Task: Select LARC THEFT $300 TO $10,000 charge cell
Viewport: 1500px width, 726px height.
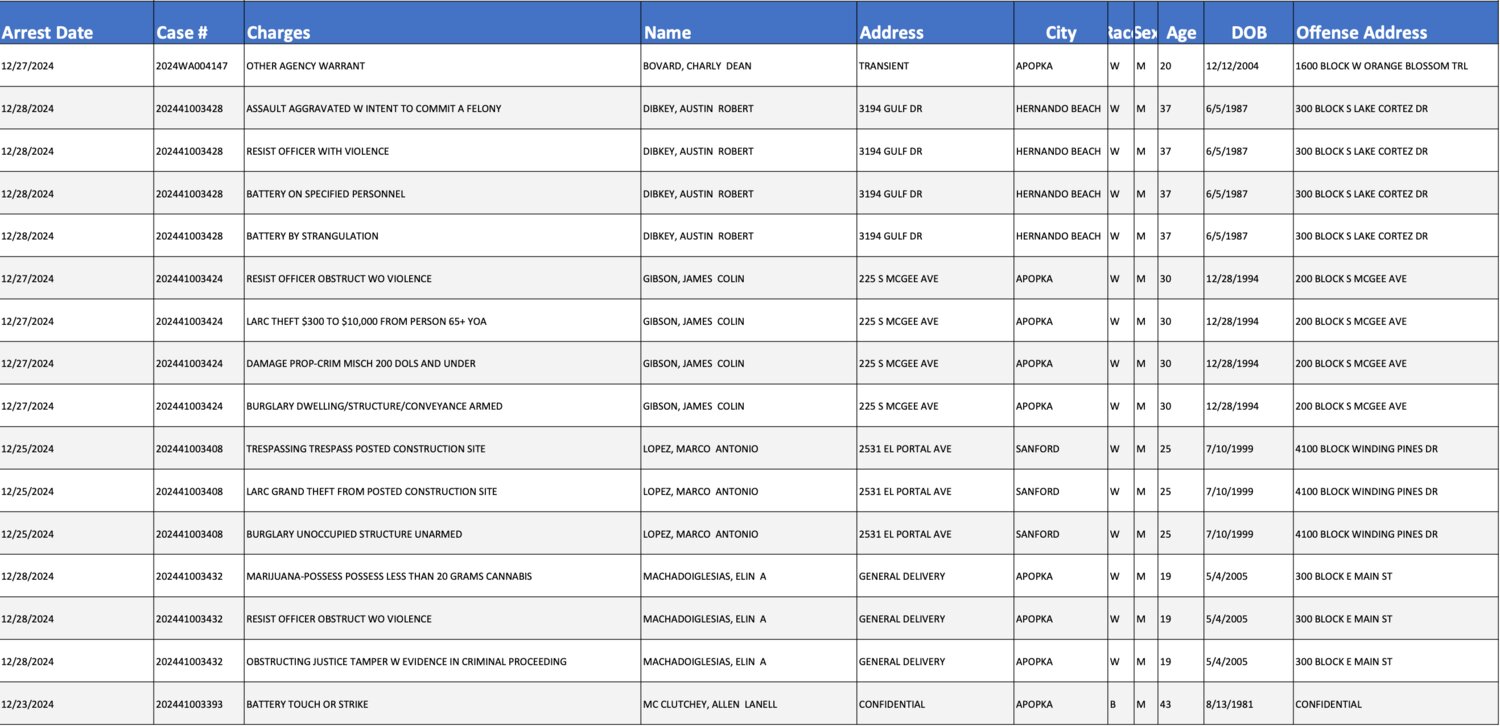Action: coord(442,321)
